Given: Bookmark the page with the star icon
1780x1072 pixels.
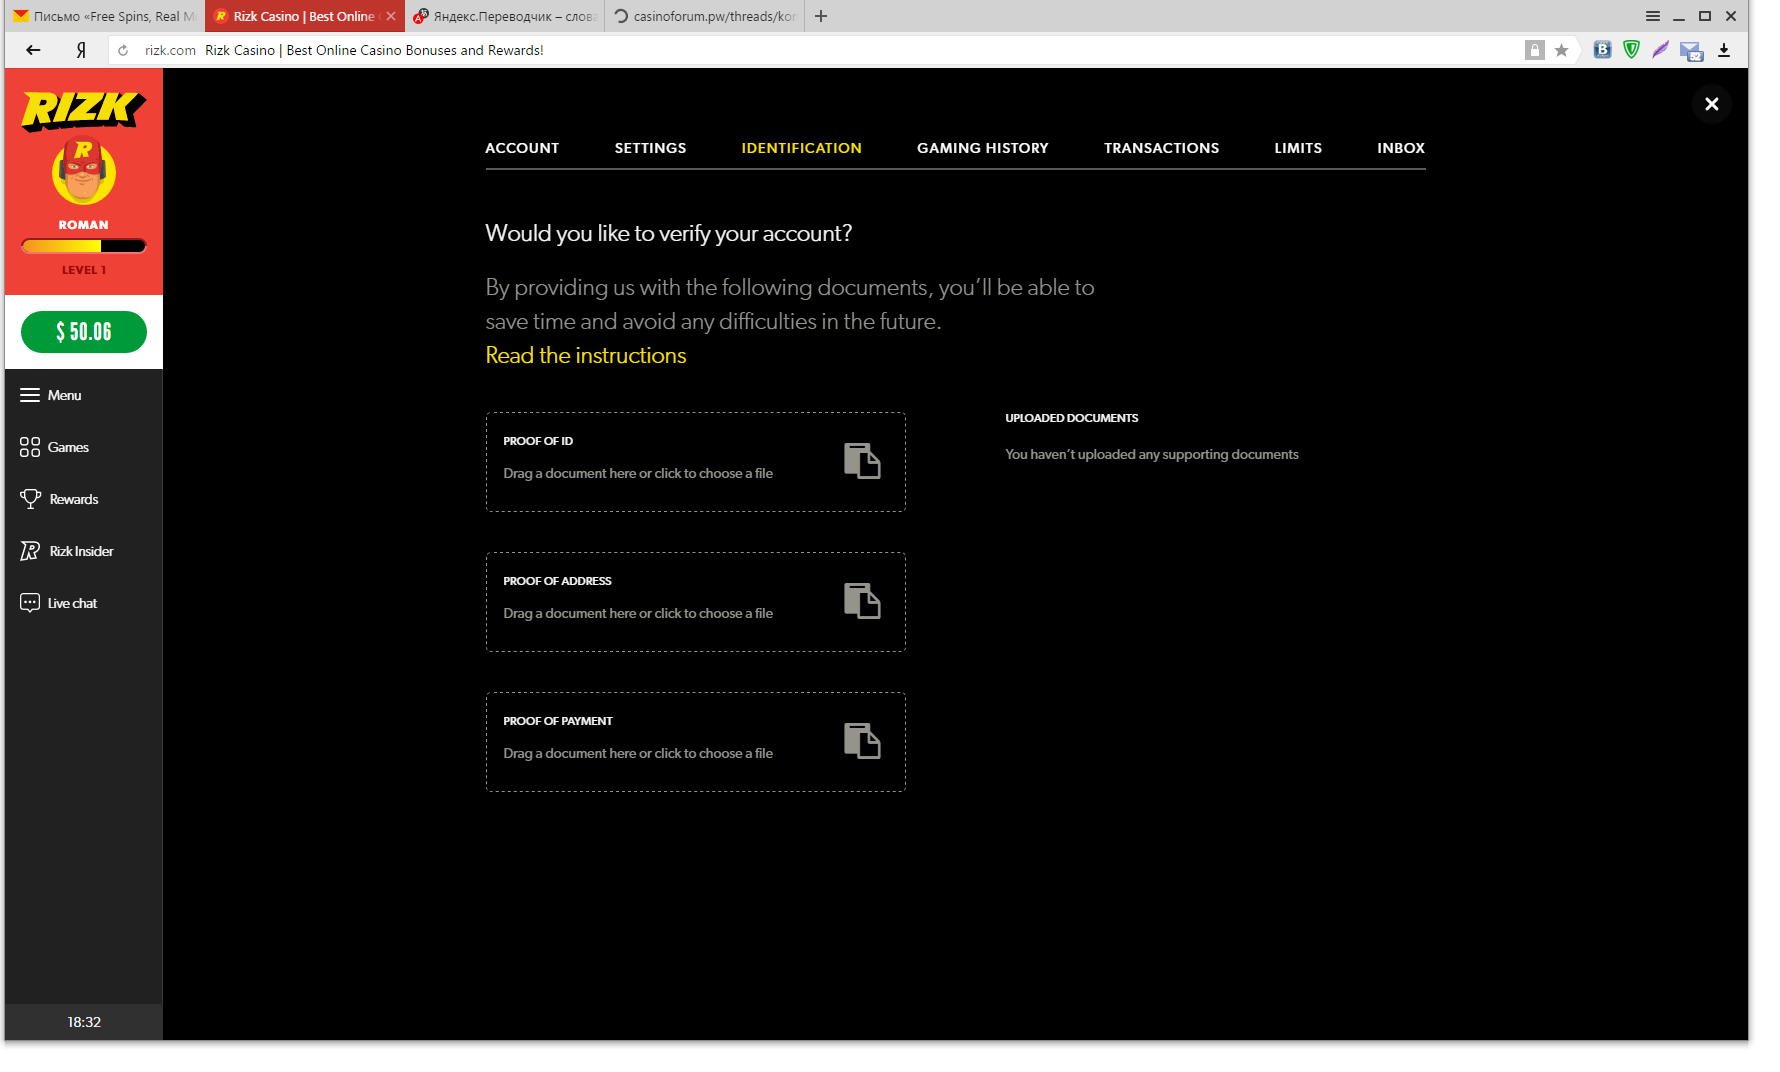Looking at the screenshot, I should [x=1561, y=50].
